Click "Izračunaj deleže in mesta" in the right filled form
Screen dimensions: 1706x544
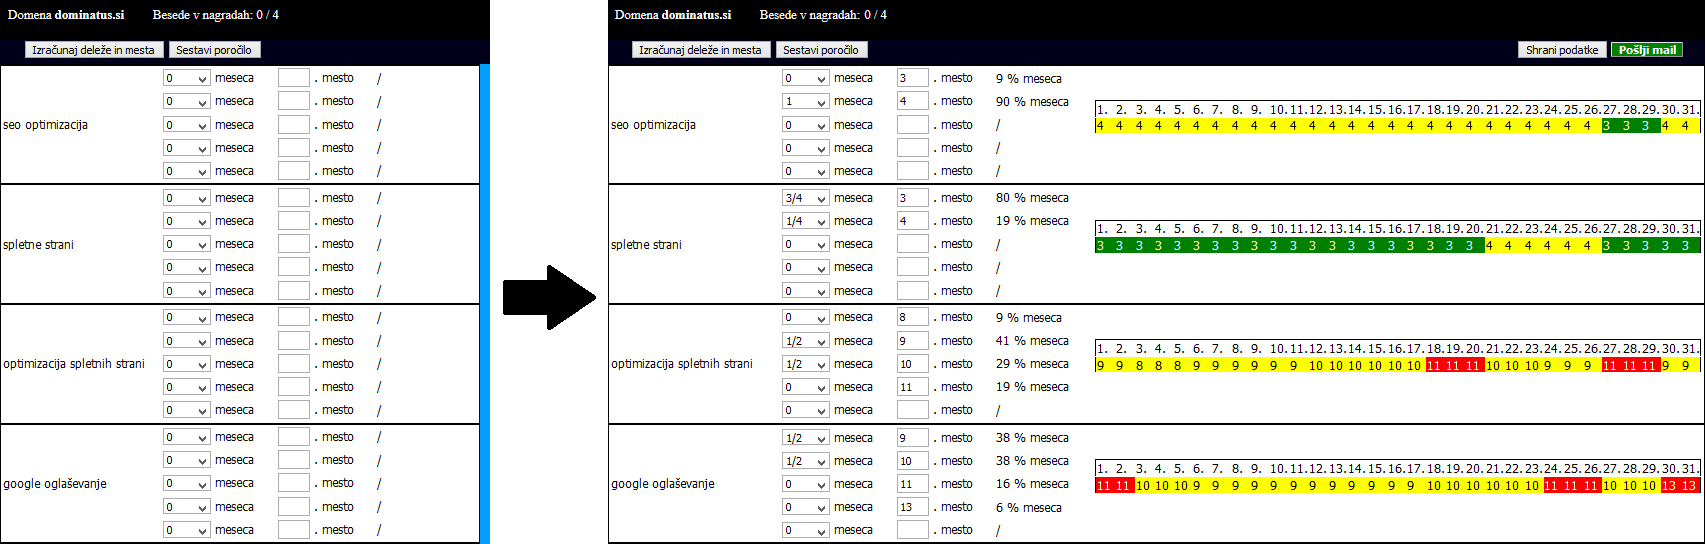coord(700,50)
